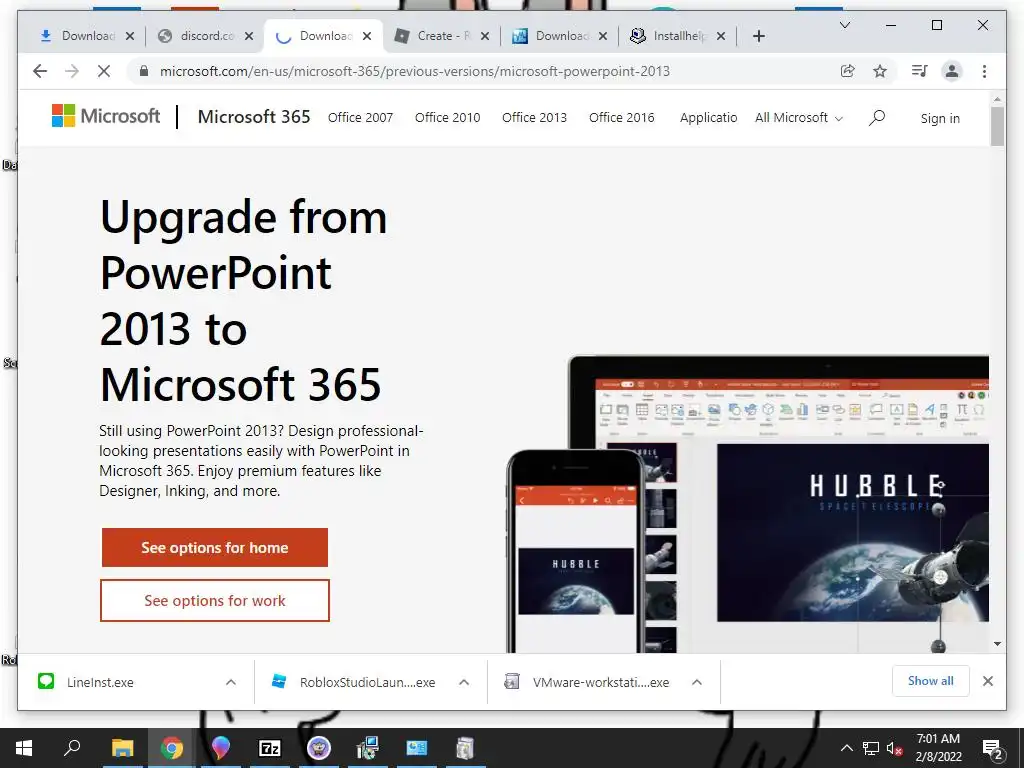Click the phone PowerPoint image

[575, 551]
